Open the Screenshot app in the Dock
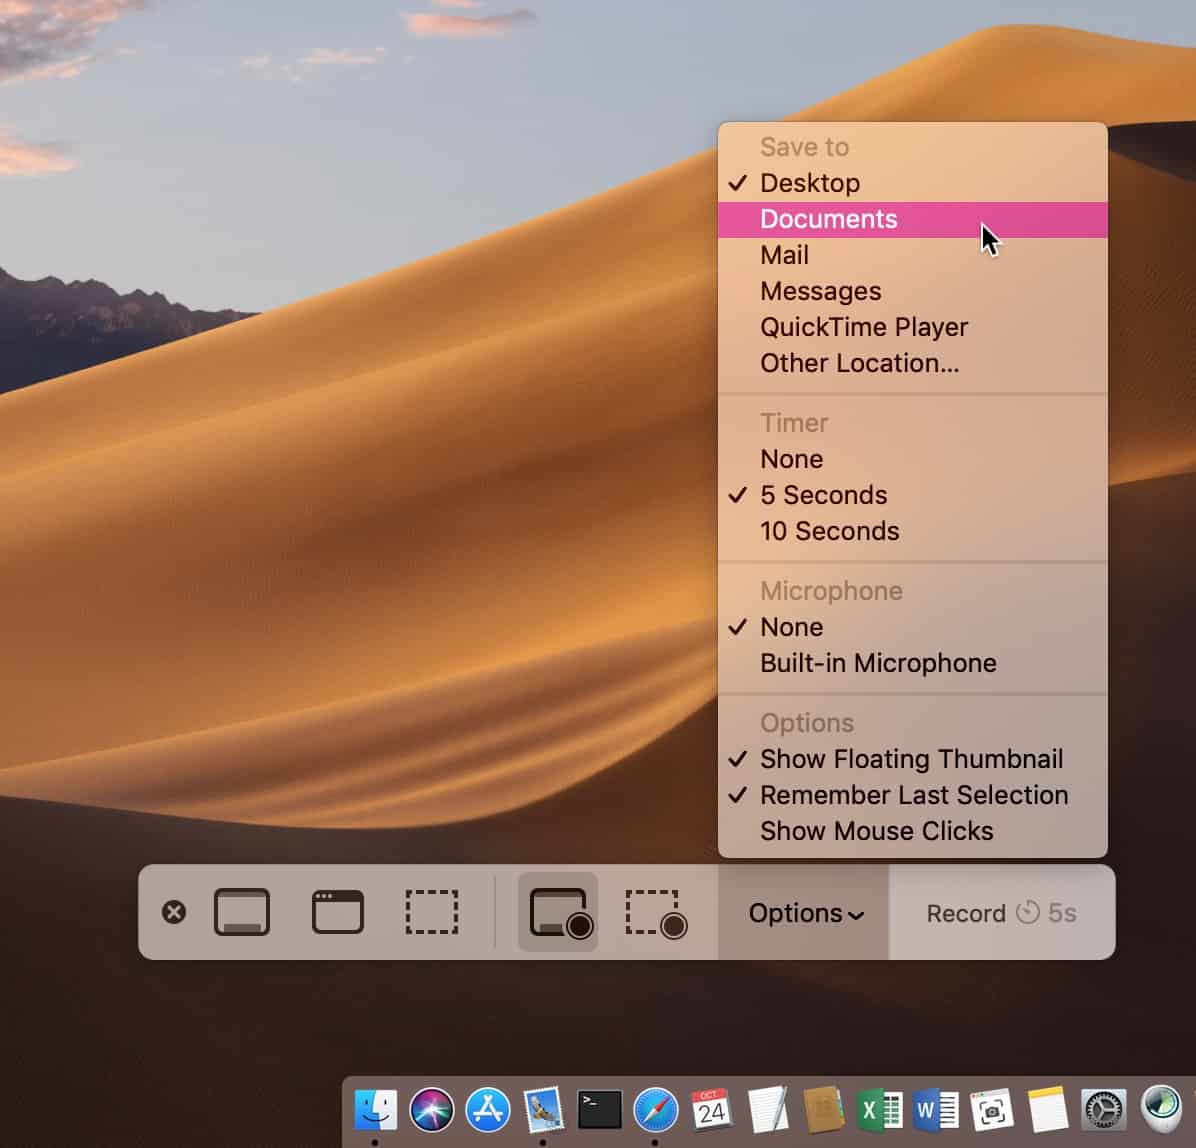The height and width of the screenshot is (1148, 1196). (992, 1110)
